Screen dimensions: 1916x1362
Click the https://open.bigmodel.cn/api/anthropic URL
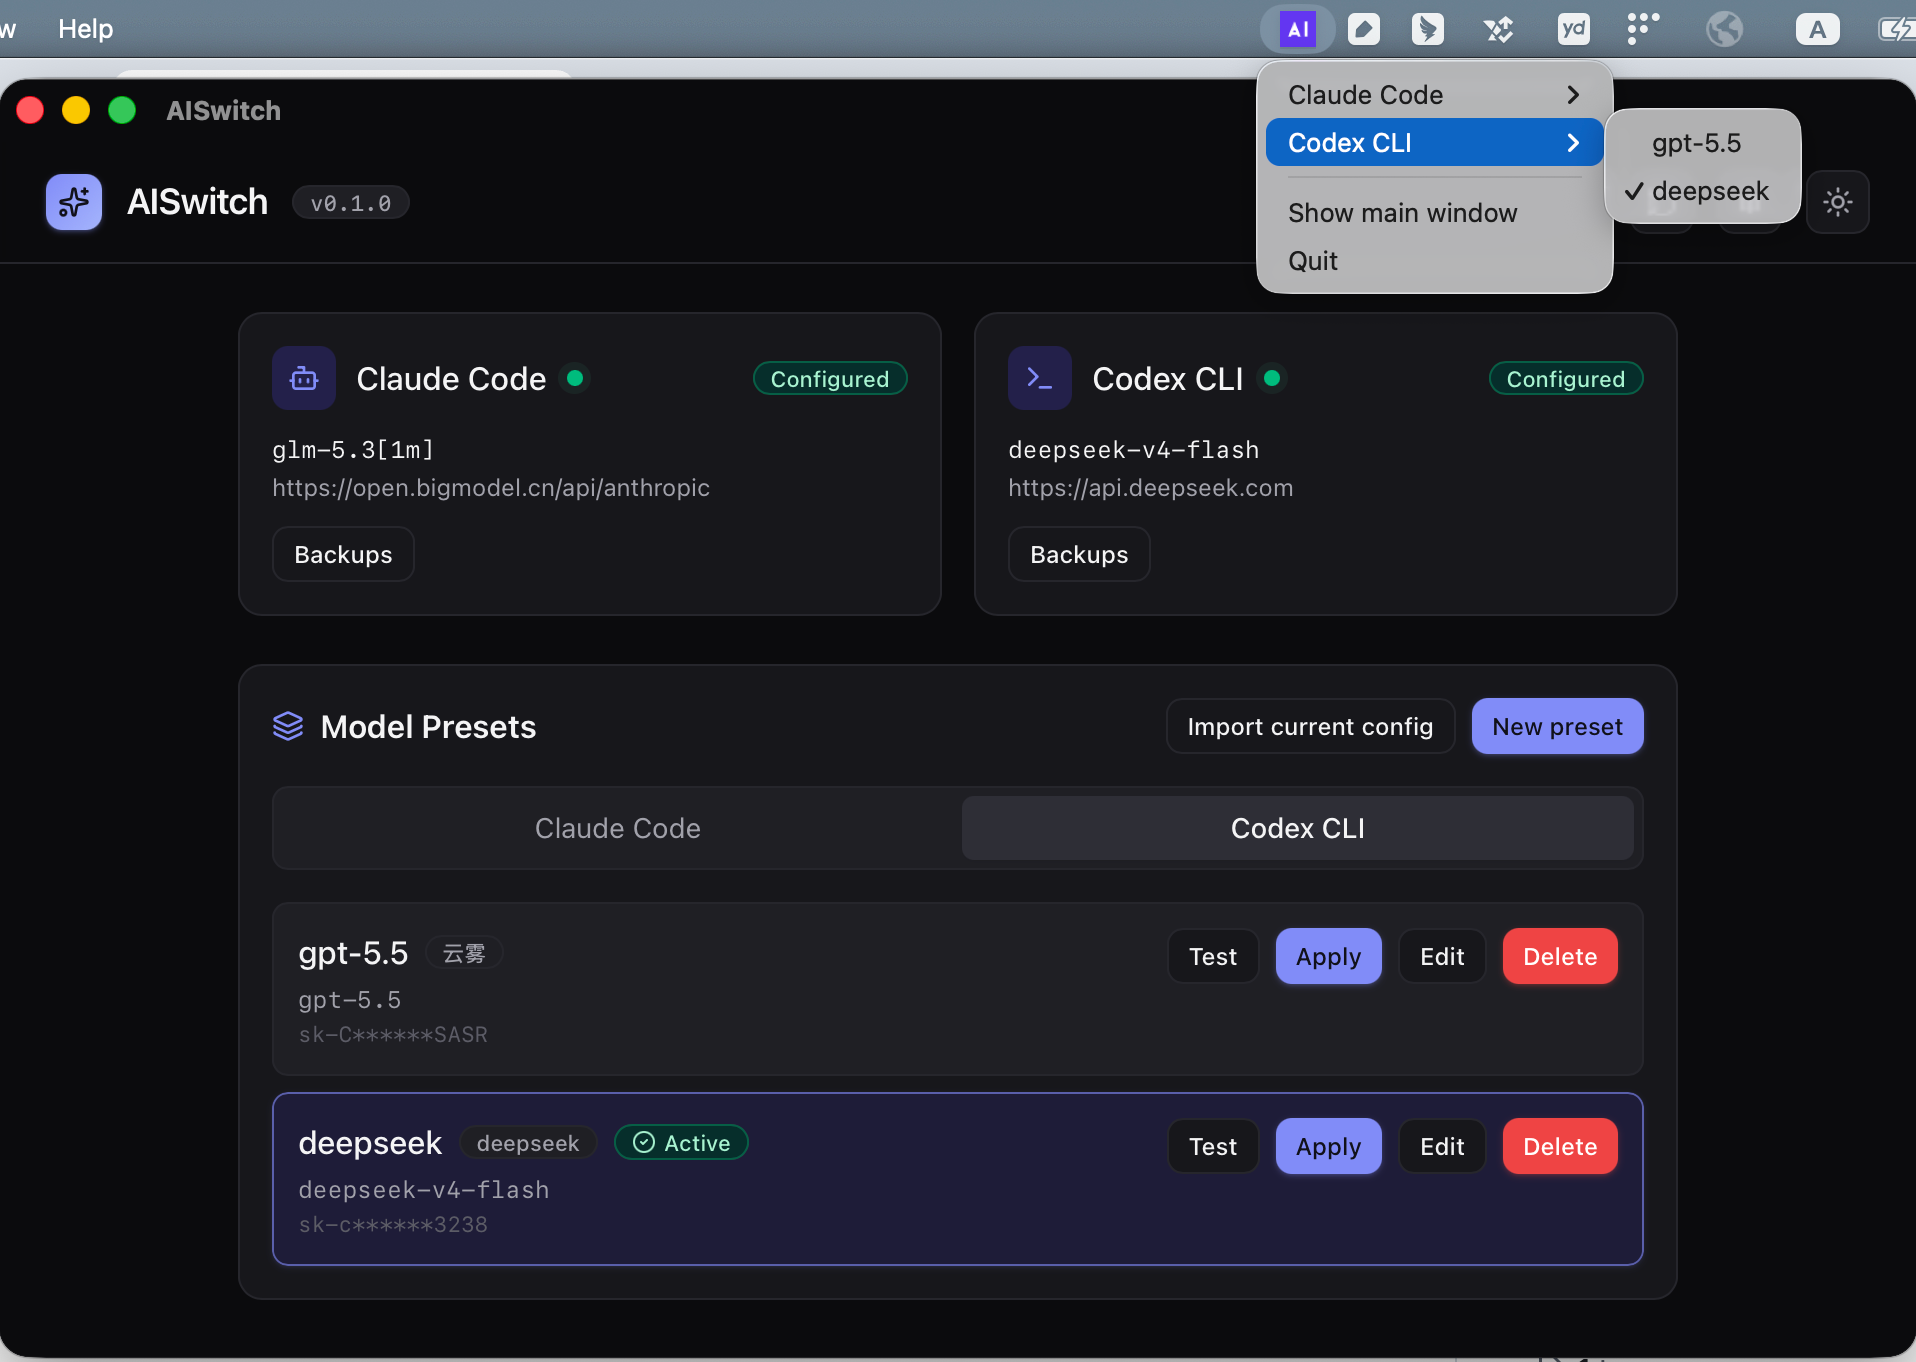[x=491, y=487]
